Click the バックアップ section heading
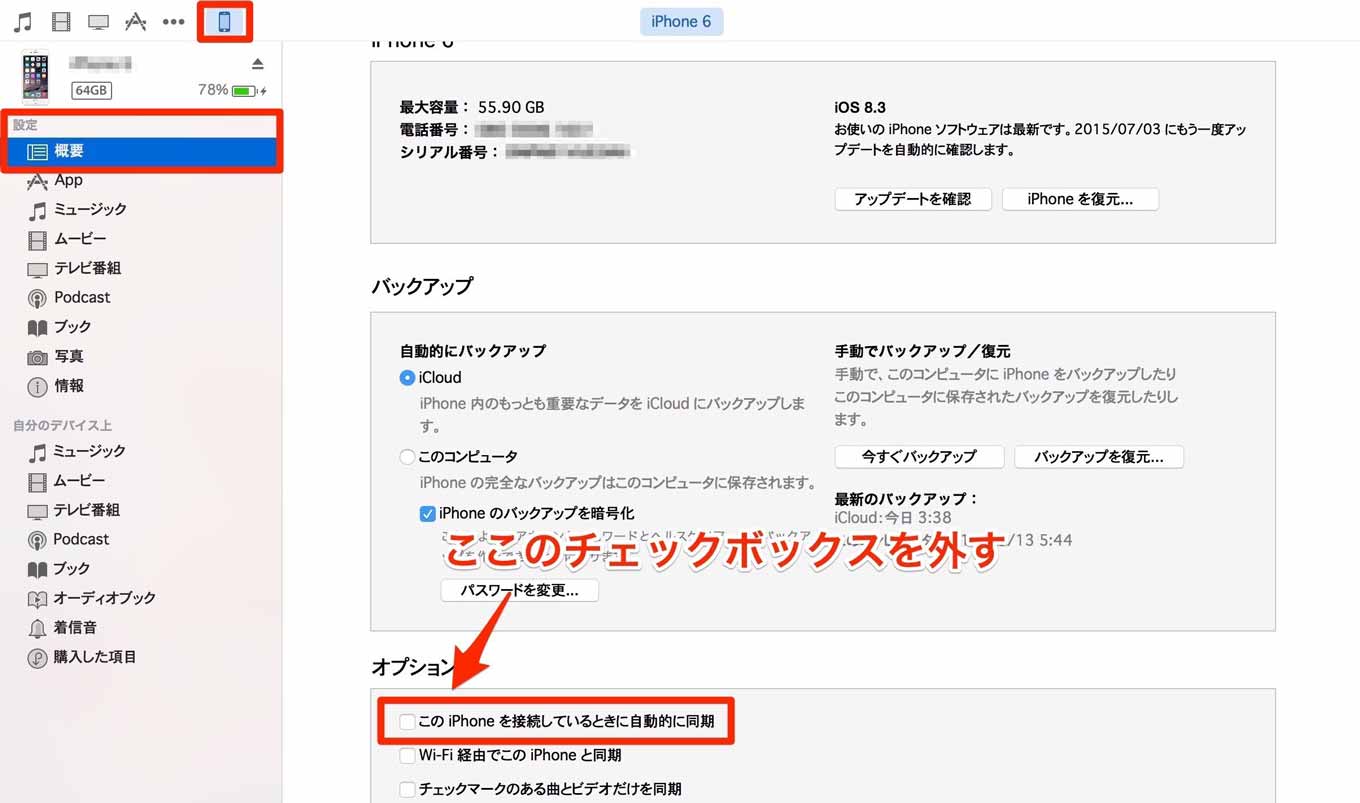 tap(422, 286)
